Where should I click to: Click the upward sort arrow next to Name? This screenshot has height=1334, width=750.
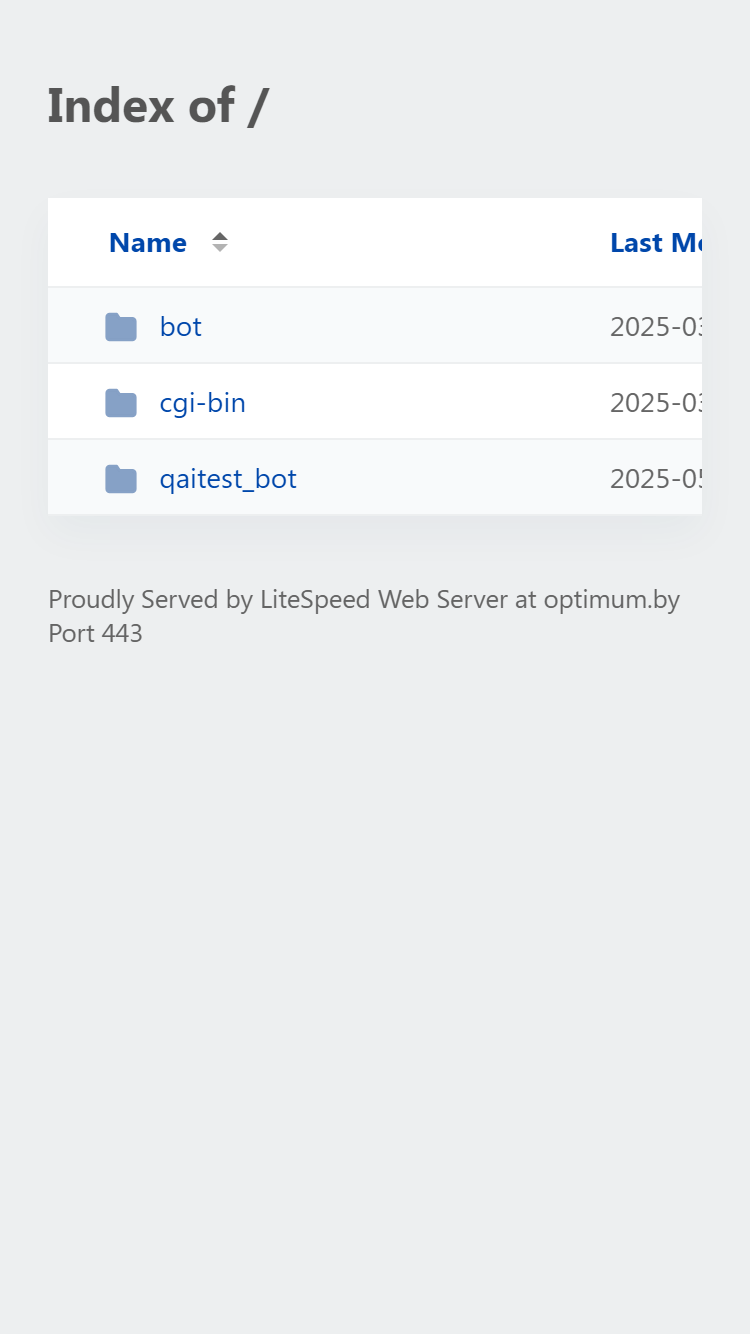[220, 236]
